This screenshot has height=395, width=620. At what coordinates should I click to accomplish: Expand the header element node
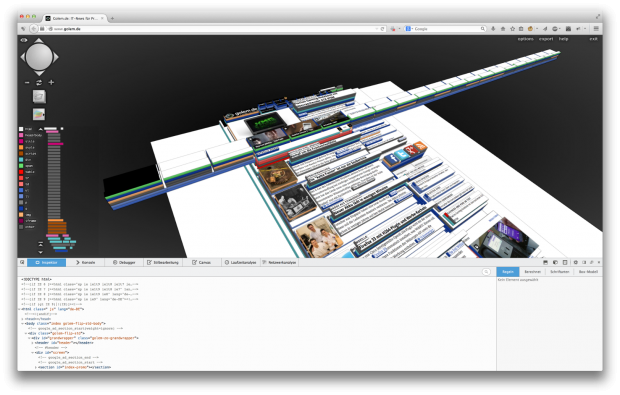pyautogui.click(x=32, y=343)
